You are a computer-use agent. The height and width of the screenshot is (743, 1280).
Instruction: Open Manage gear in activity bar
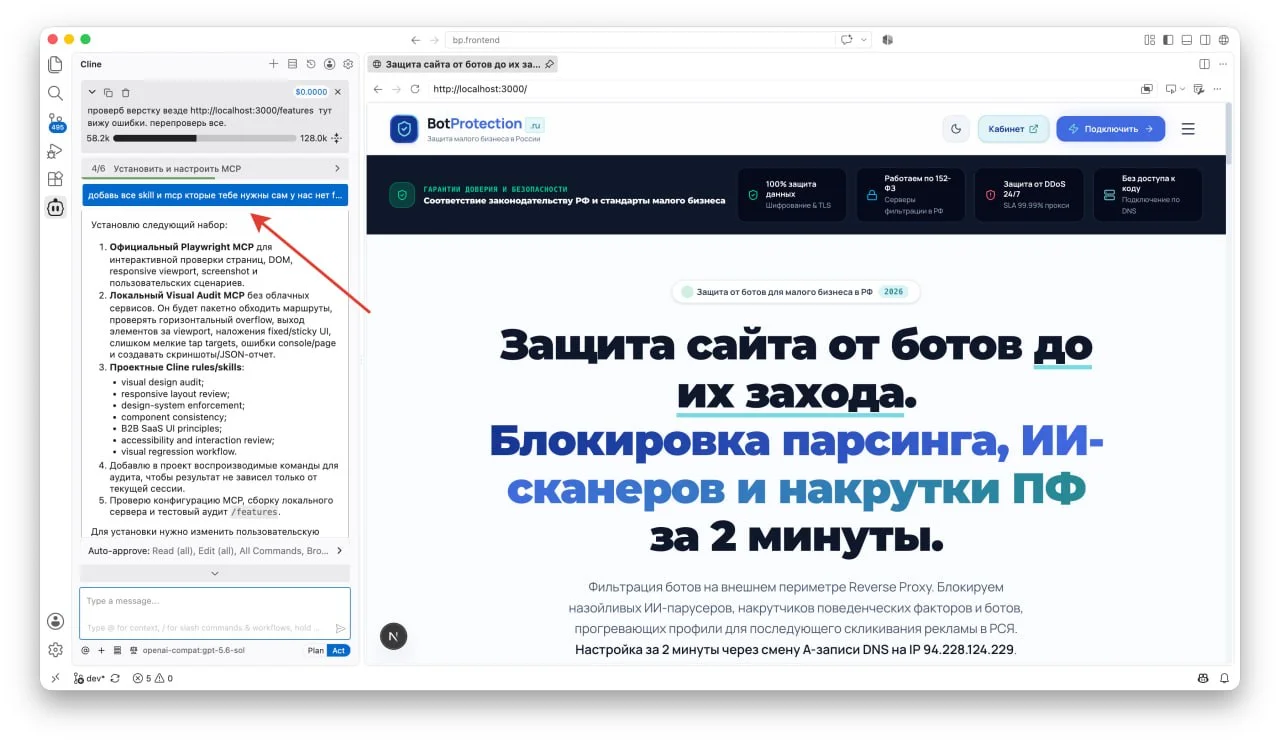click(x=56, y=650)
